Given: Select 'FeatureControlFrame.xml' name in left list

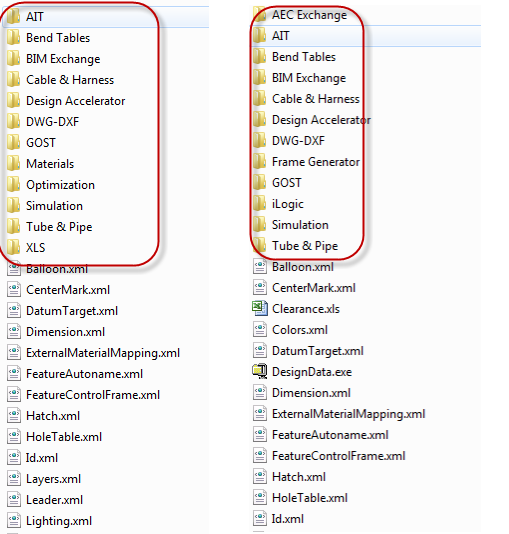Looking at the screenshot, I should click(x=93, y=395).
